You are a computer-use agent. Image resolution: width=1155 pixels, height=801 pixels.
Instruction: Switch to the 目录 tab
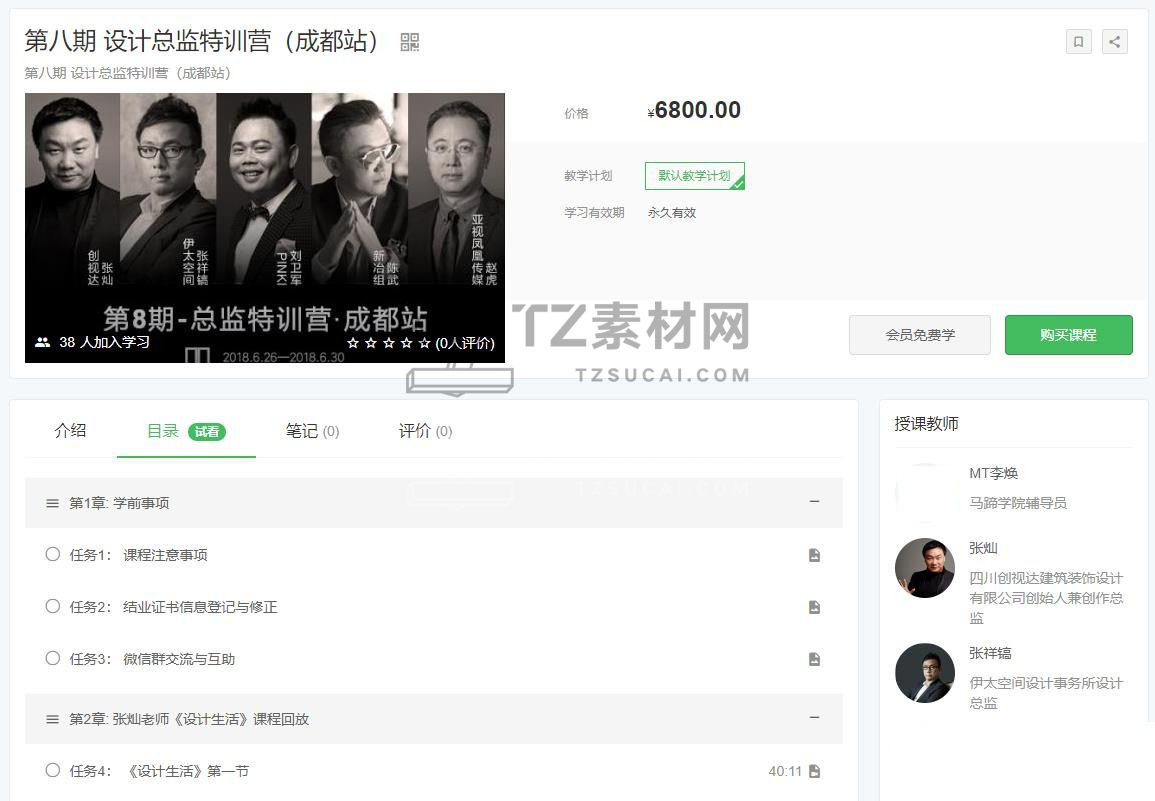pos(163,431)
